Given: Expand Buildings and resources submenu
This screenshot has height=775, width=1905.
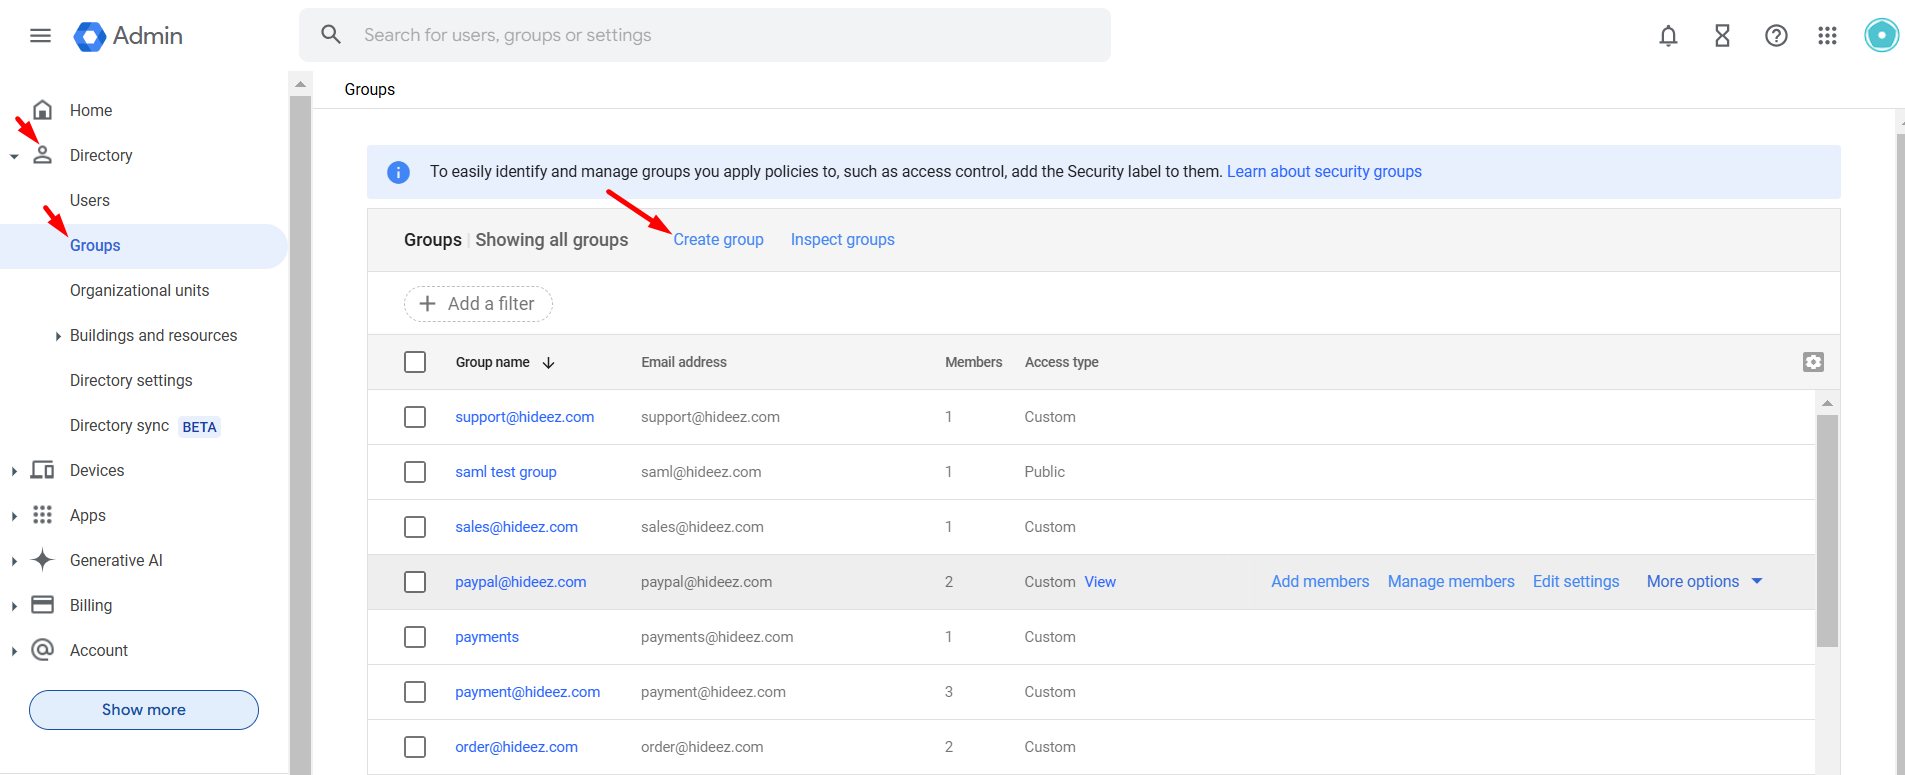Looking at the screenshot, I should click(x=58, y=336).
